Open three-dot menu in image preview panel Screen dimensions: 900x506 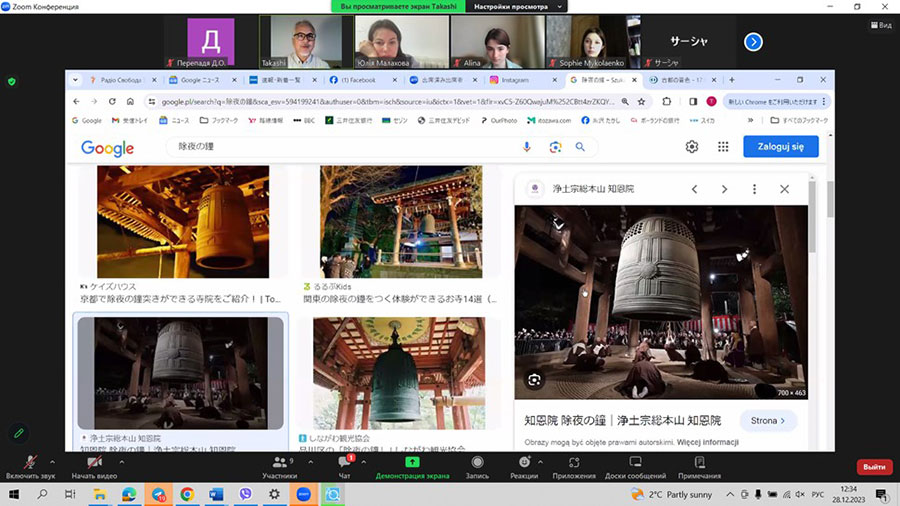pyautogui.click(x=754, y=189)
